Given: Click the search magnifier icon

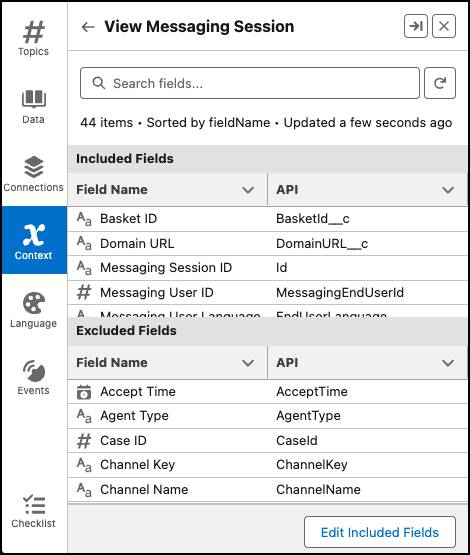Looking at the screenshot, I should click(x=98, y=83).
